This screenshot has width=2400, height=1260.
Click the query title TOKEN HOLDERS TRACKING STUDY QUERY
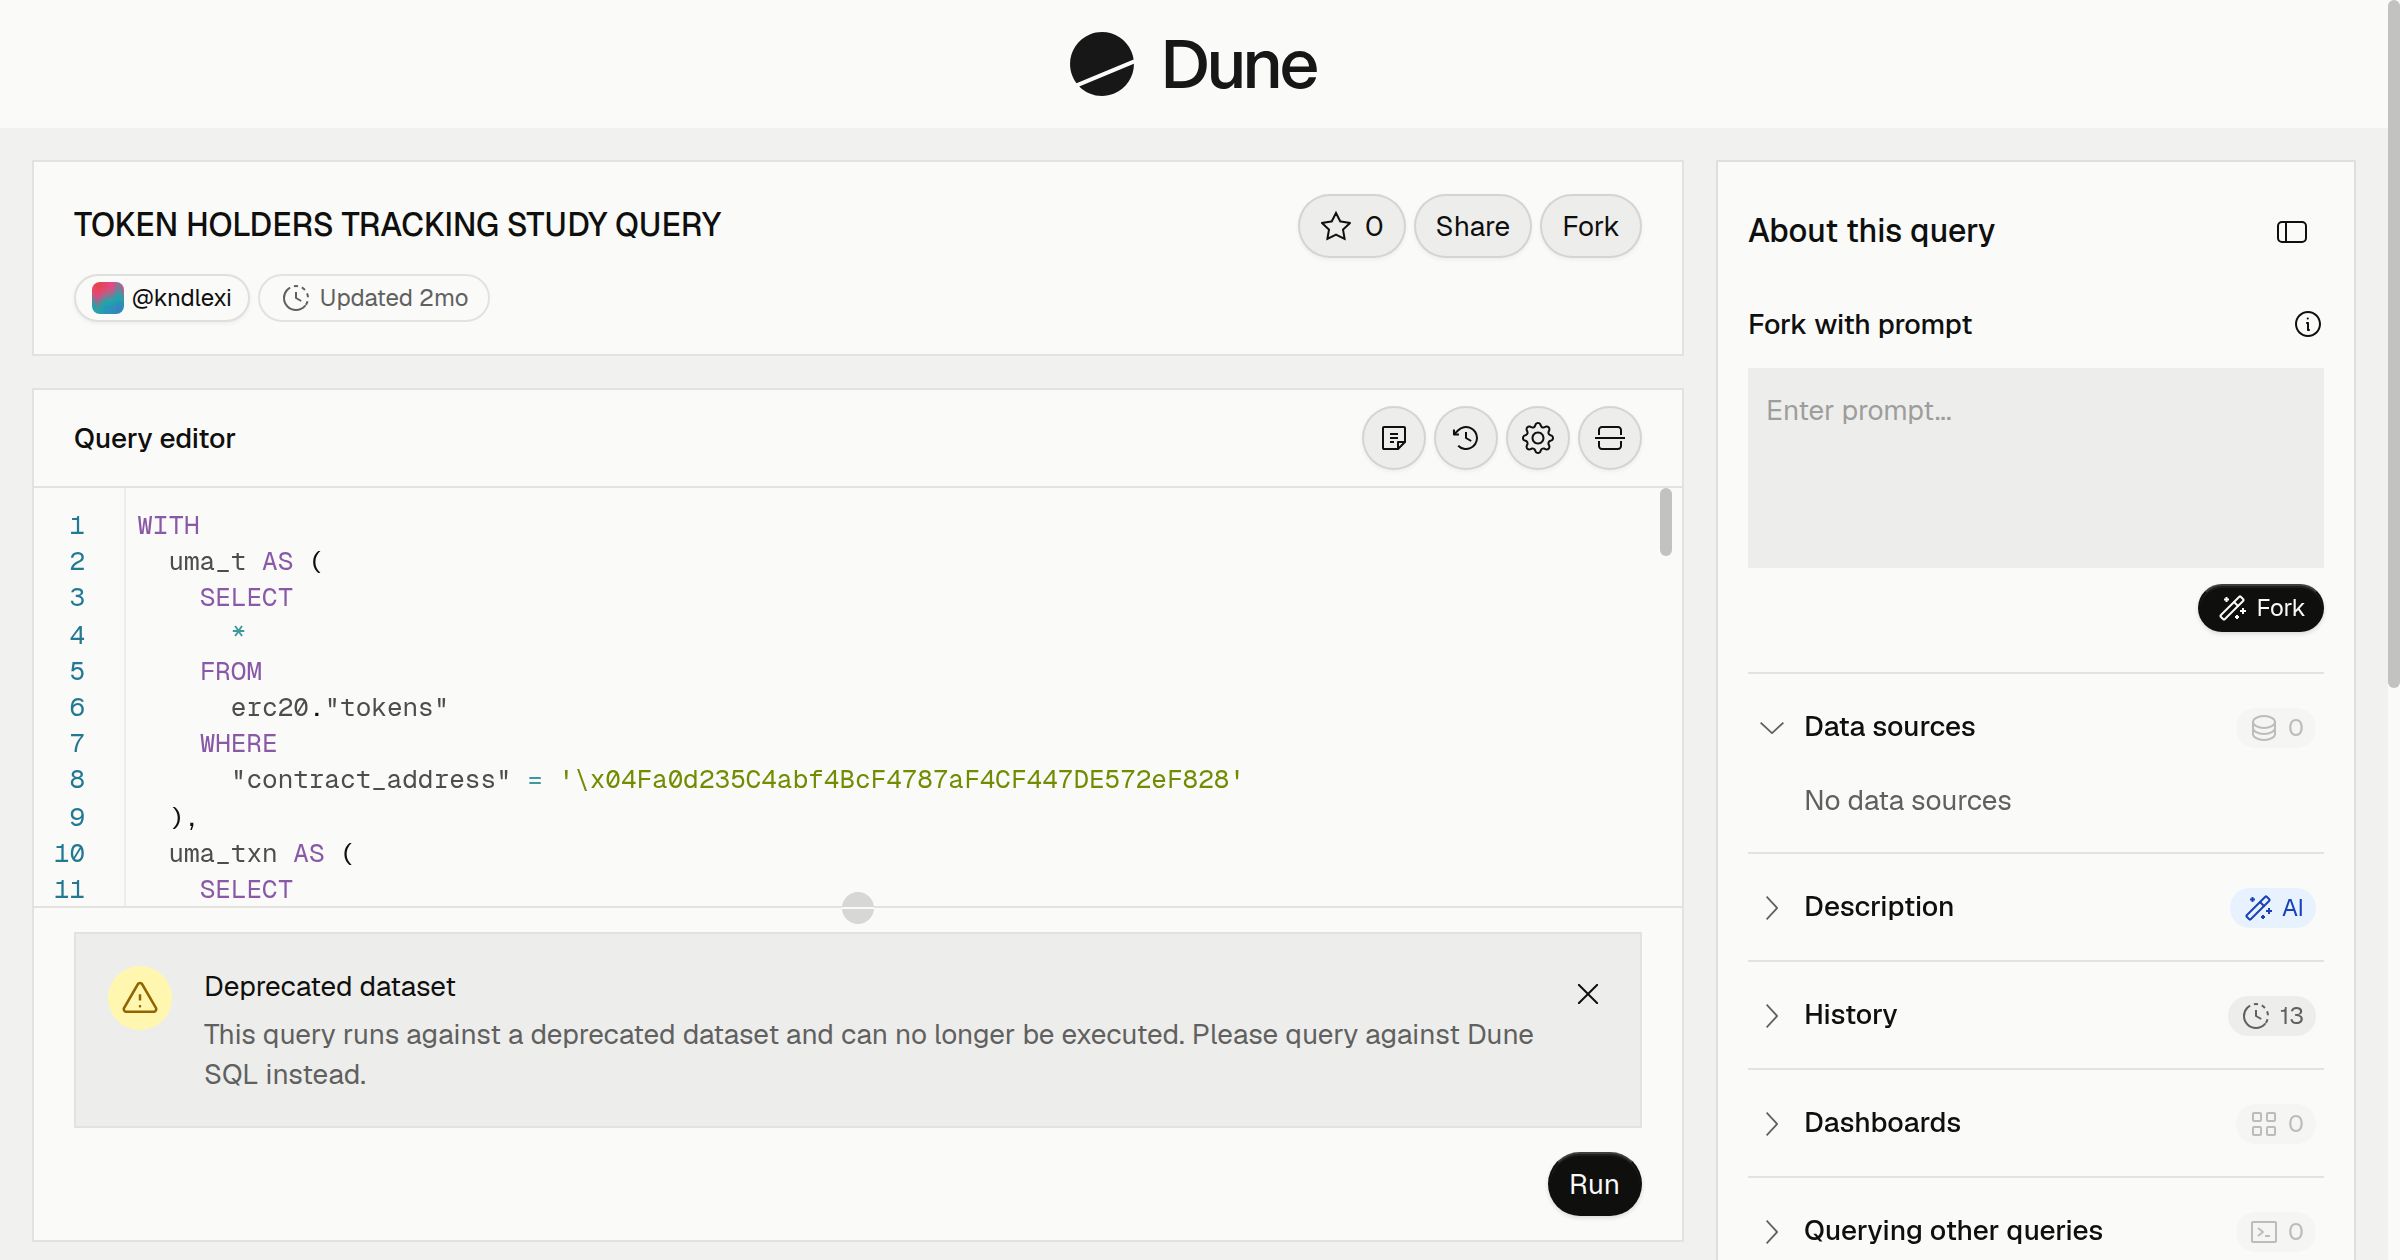click(397, 225)
